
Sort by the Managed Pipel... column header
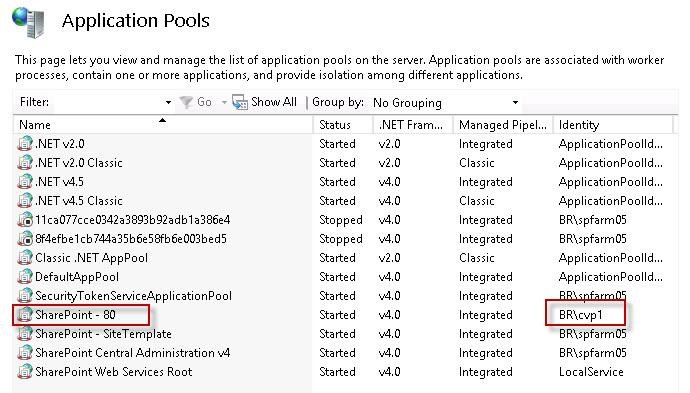(x=503, y=125)
